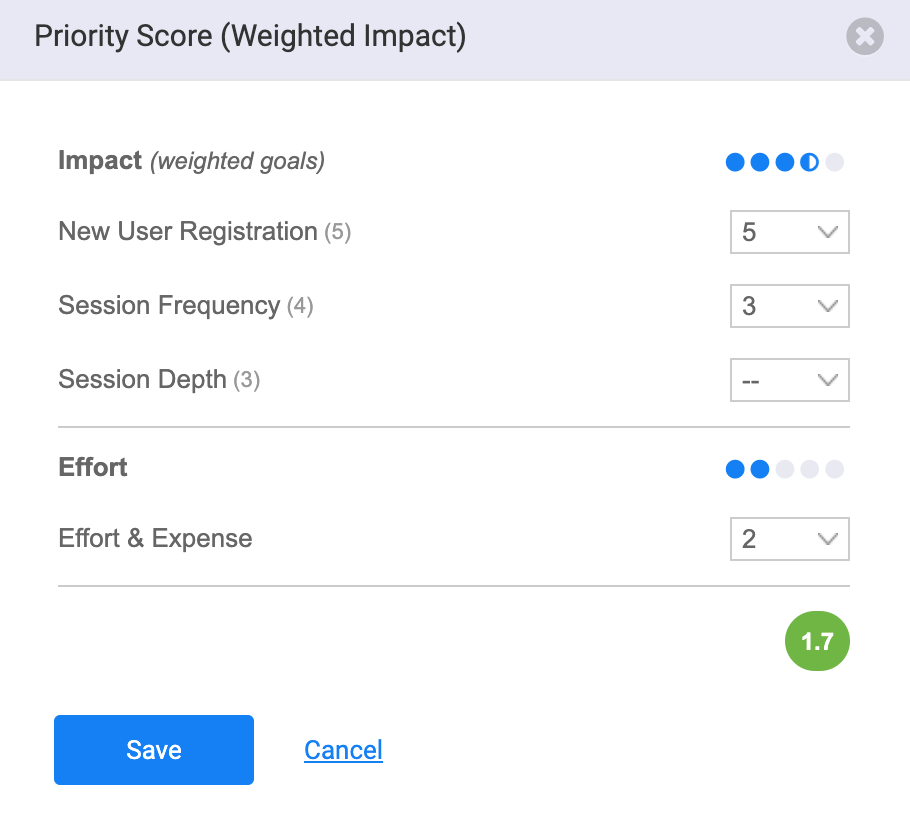Screen dimensions: 910x826
Task: Open the Session Depth score dropdown
Action: point(789,380)
